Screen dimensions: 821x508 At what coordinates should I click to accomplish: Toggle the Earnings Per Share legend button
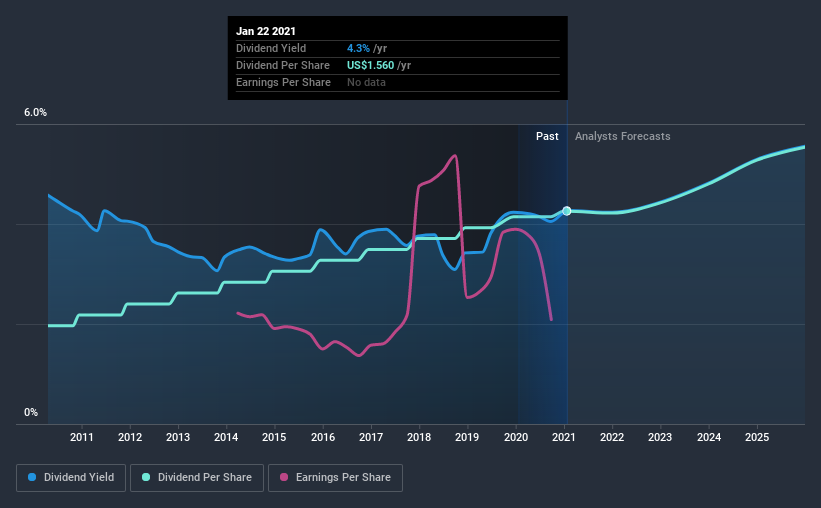(x=336, y=478)
